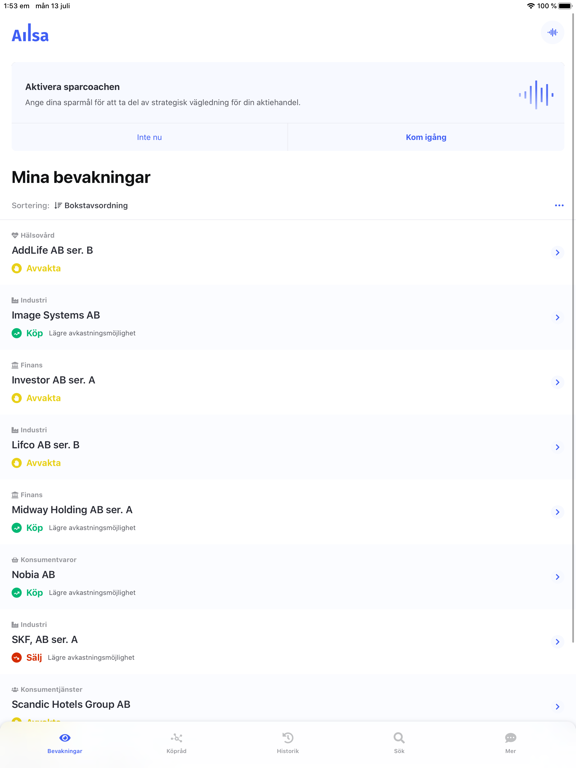The width and height of the screenshot is (576, 768).
Task: Click the Lifco Avvakta status icon
Action: coord(17,463)
